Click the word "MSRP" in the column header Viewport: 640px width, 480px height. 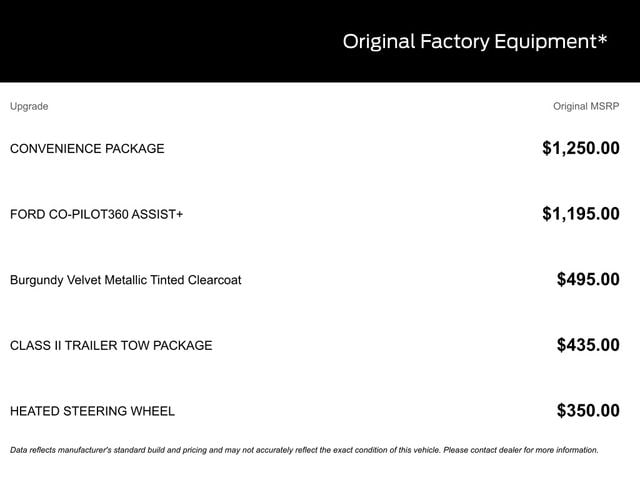[x=605, y=106]
